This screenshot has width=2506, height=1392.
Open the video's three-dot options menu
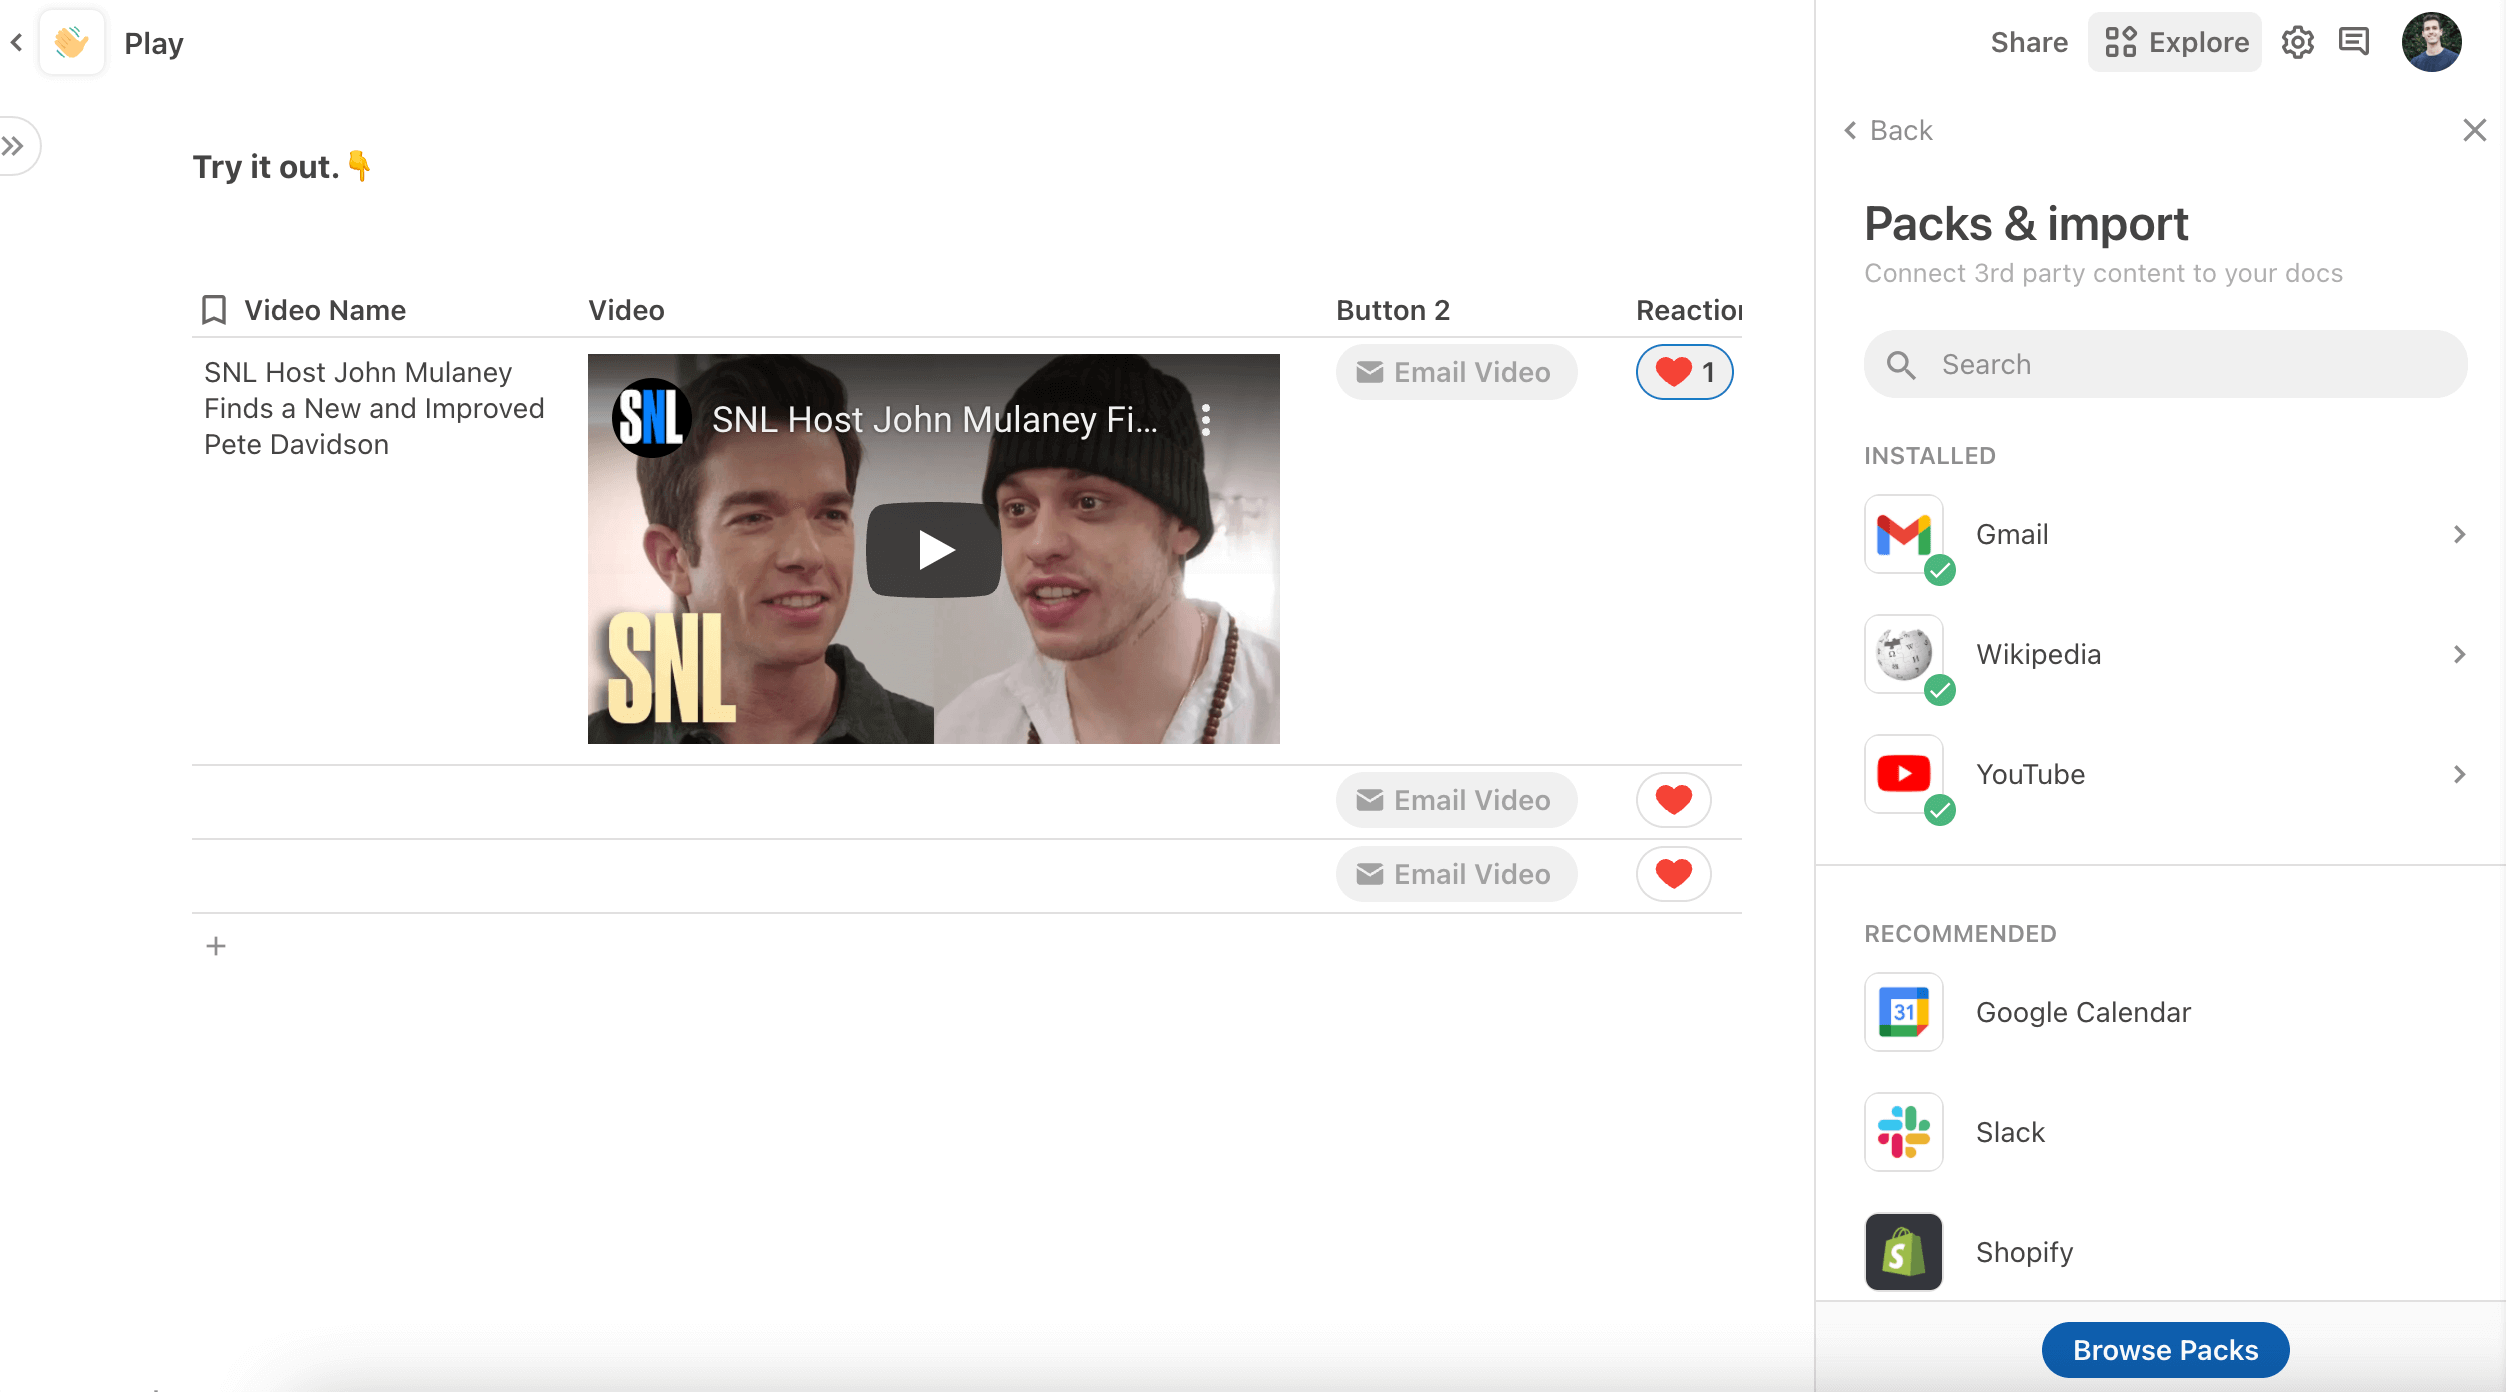click(1206, 420)
